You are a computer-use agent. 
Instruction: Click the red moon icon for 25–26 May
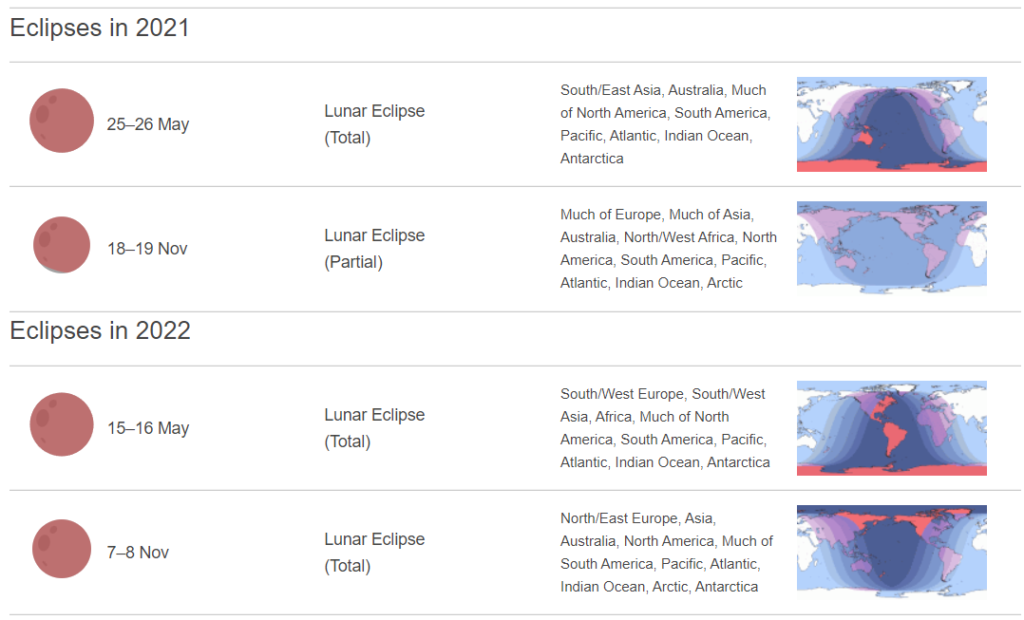(x=61, y=121)
